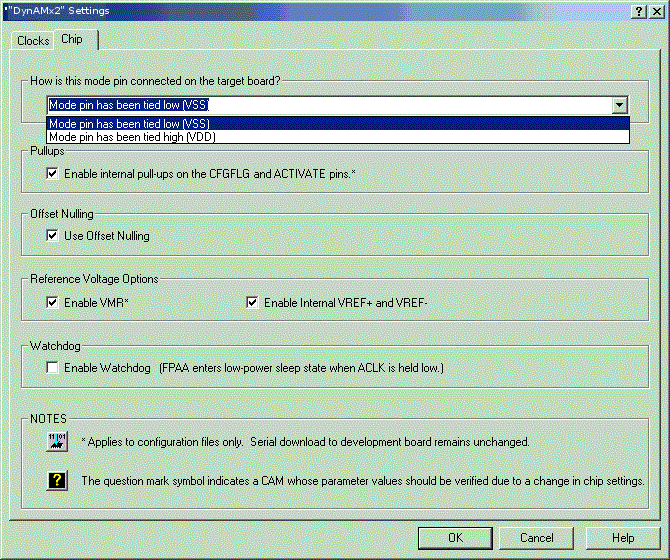
Task: Switch to the Clocks tab
Action: pos(32,41)
